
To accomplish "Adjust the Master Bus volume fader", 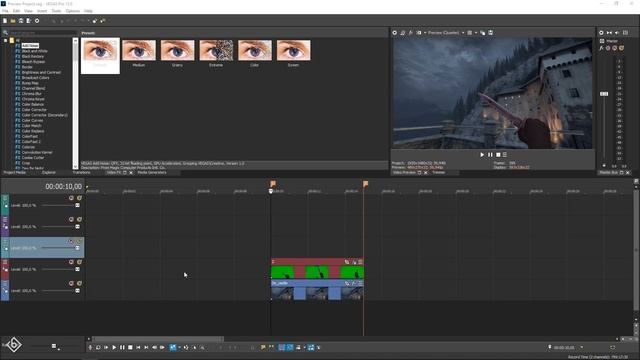I will point(604,94).
